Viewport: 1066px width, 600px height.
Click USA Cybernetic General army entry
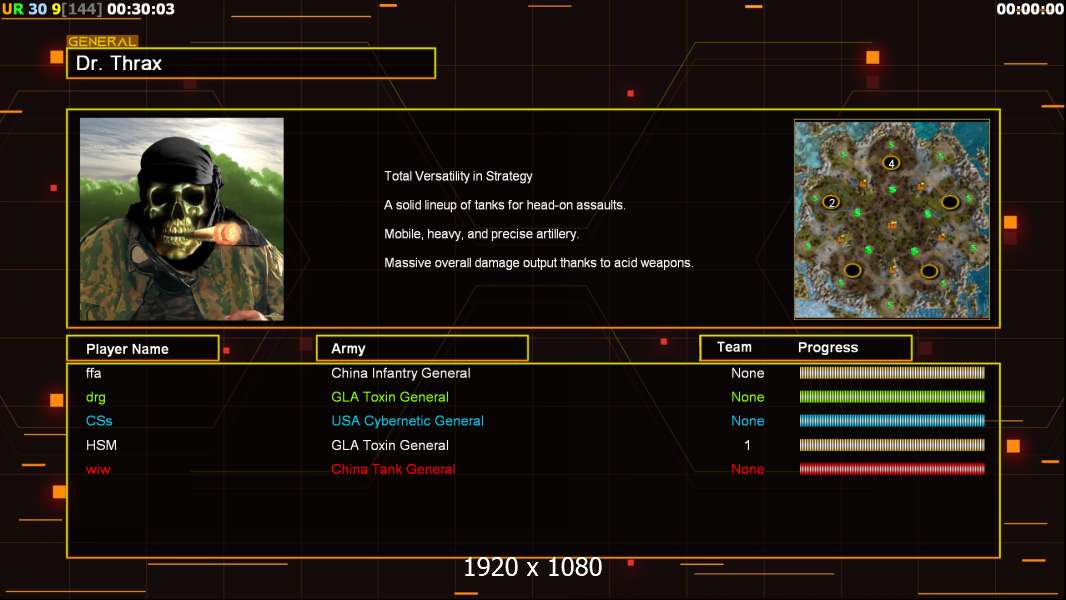(x=407, y=421)
